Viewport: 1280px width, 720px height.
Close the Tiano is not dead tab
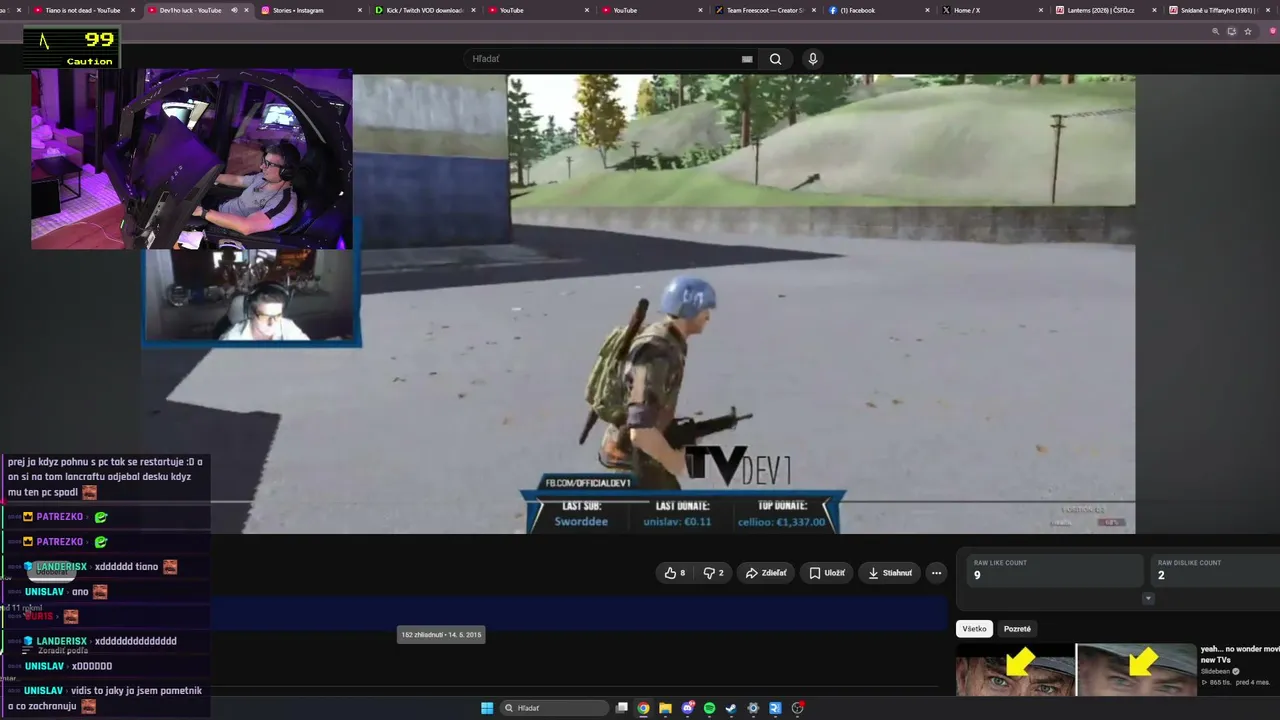pos(133,10)
